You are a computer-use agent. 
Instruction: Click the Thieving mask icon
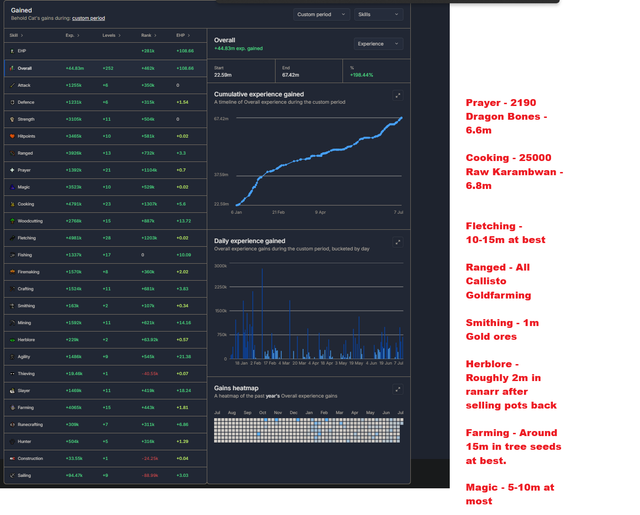pos(12,374)
